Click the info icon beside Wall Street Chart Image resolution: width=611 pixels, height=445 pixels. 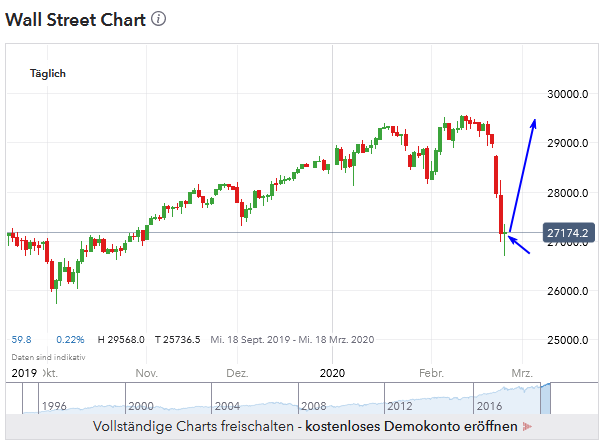click(159, 19)
